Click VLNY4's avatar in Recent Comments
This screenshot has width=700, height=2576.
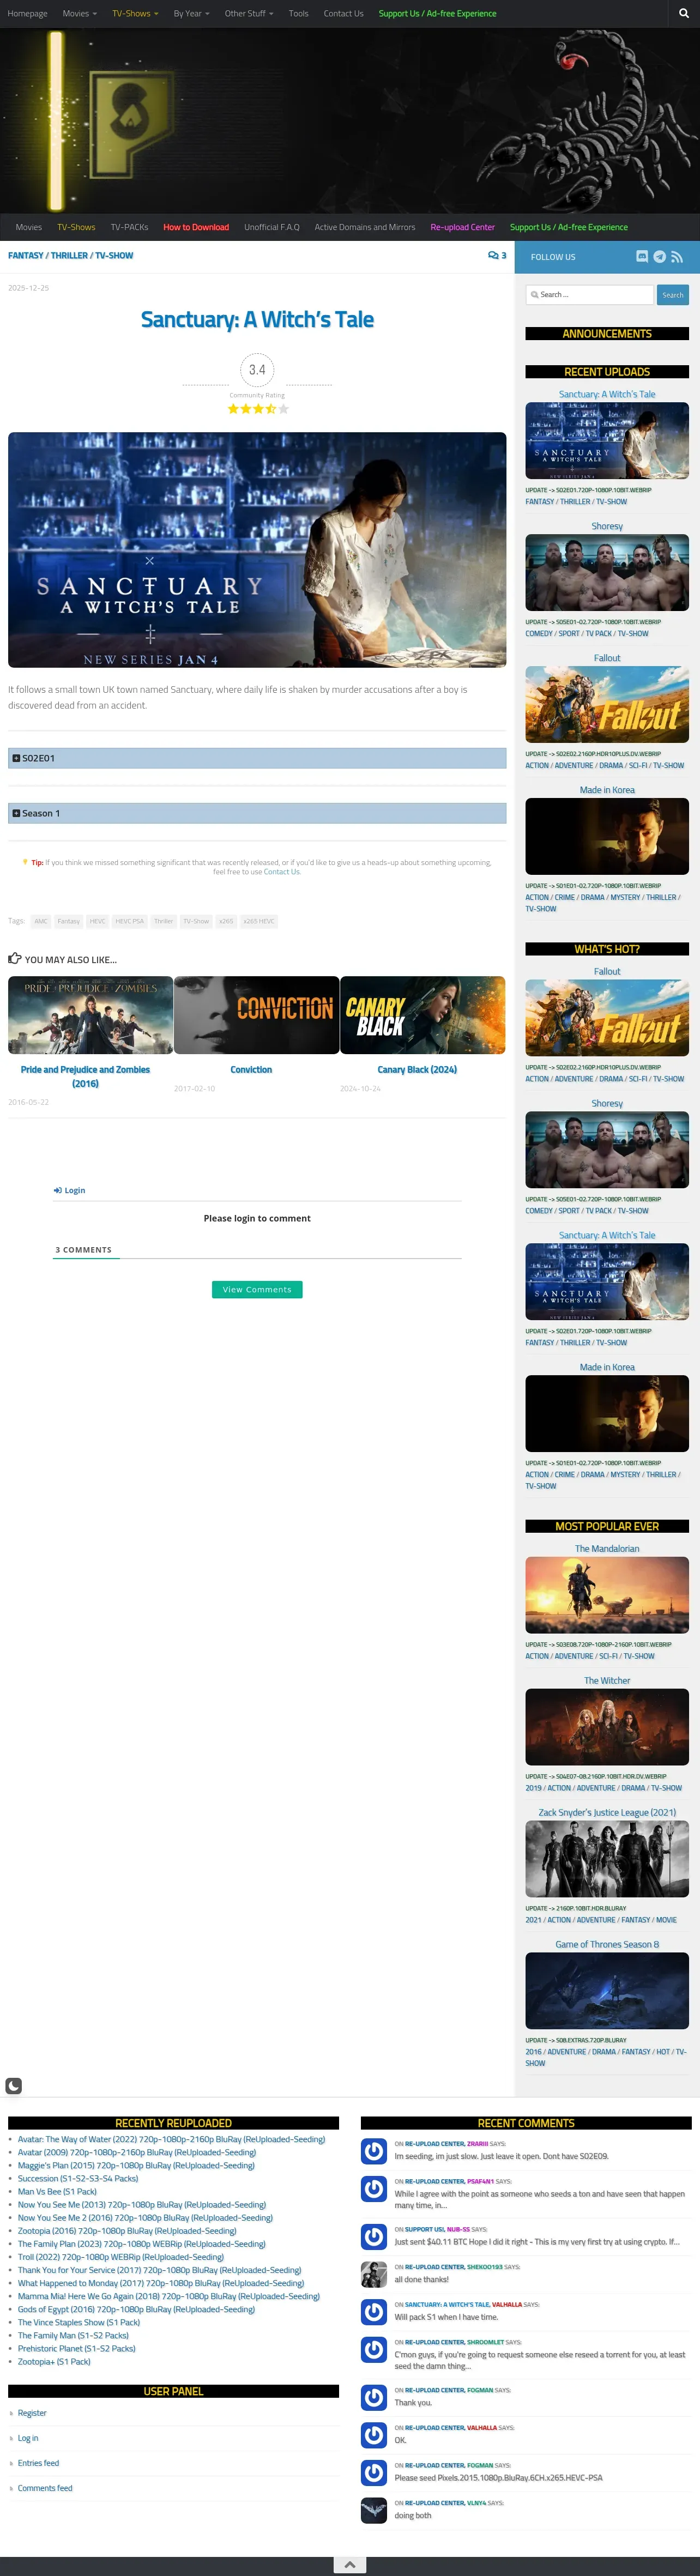coord(374,2510)
